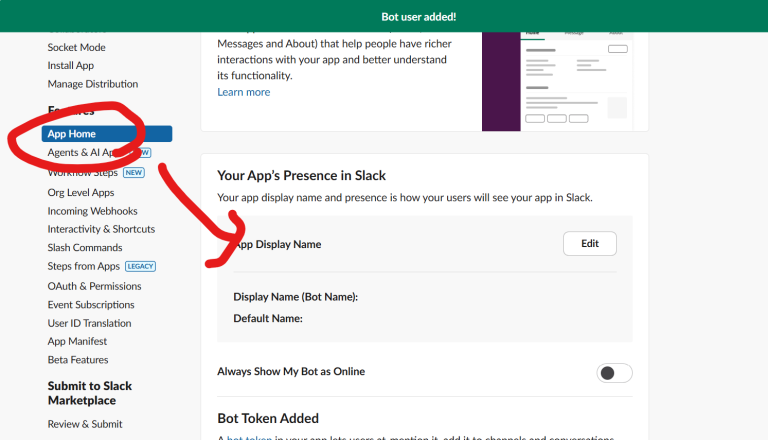Image resolution: width=768 pixels, height=440 pixels.
Task: Go to Interactivity & Shortcuts
Action: 101,229
